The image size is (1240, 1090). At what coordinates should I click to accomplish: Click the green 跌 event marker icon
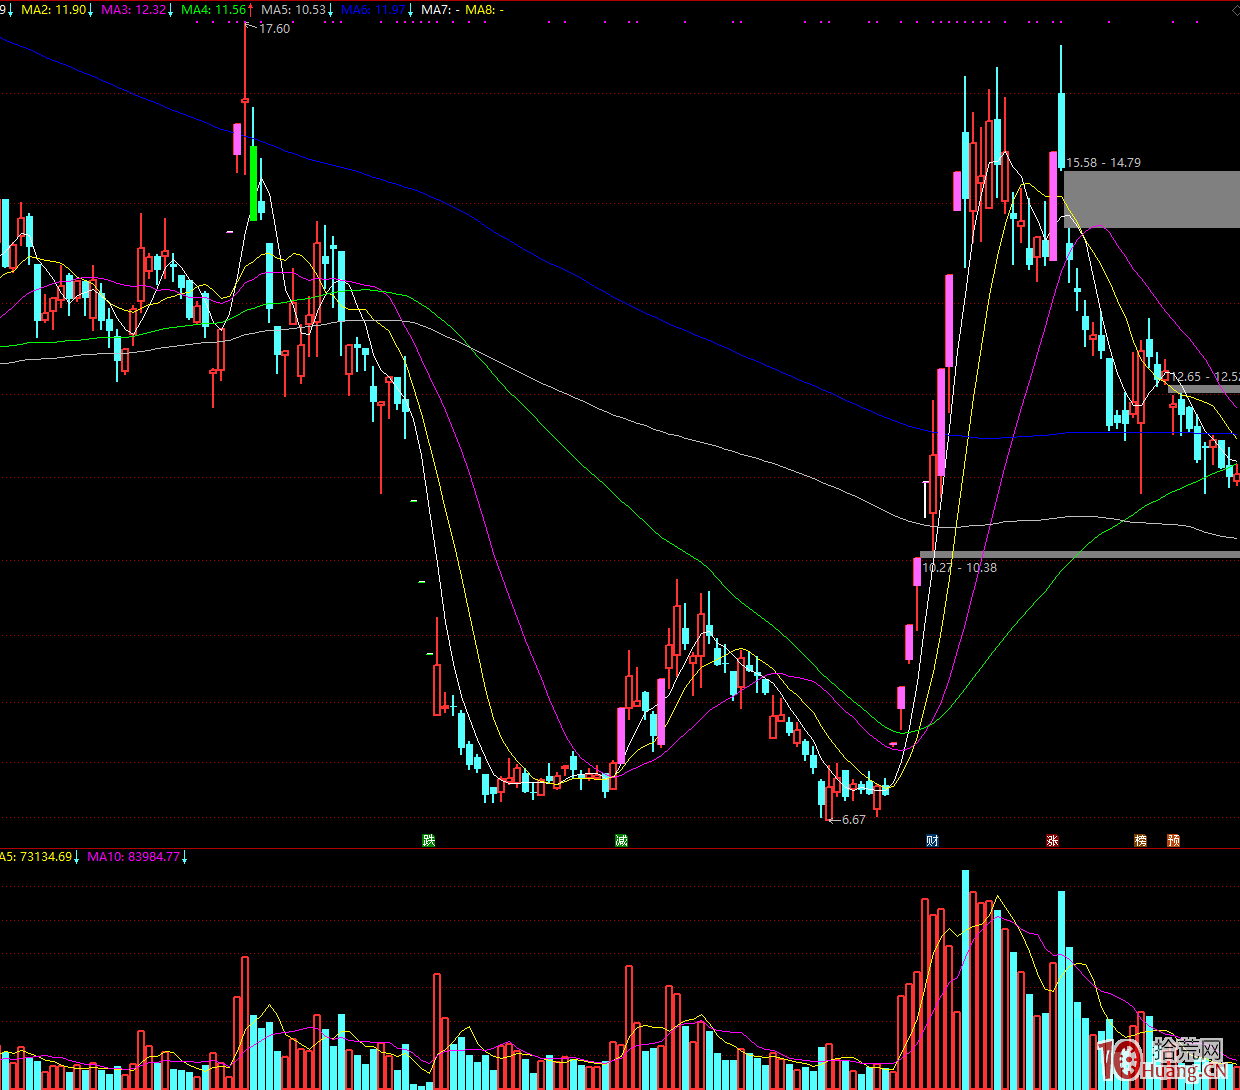point(429,840)
